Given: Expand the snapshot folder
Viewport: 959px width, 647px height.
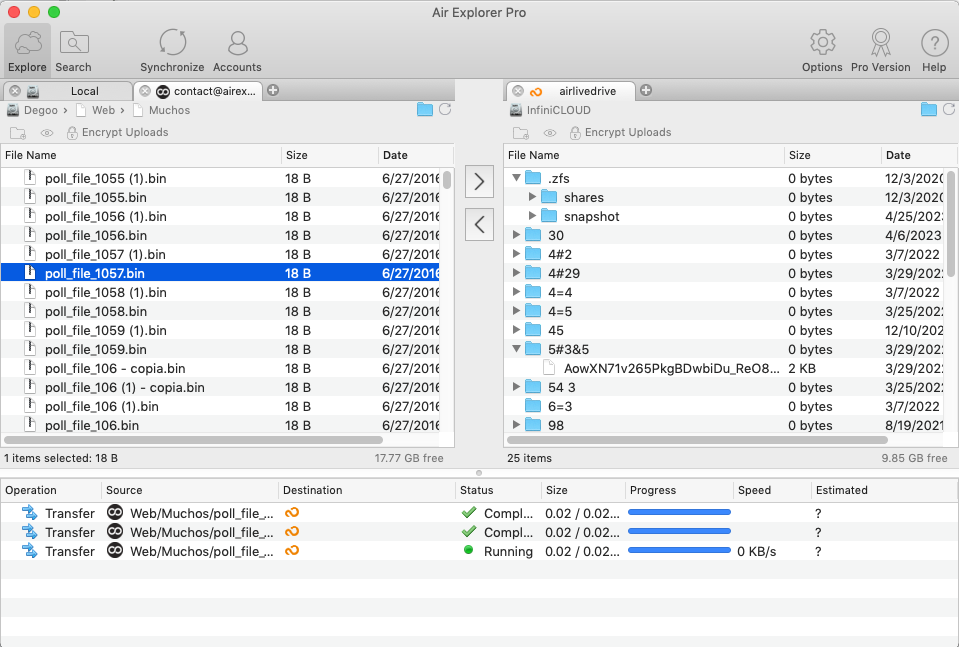Looking at the screenshot, I should [x=532, y=216].
